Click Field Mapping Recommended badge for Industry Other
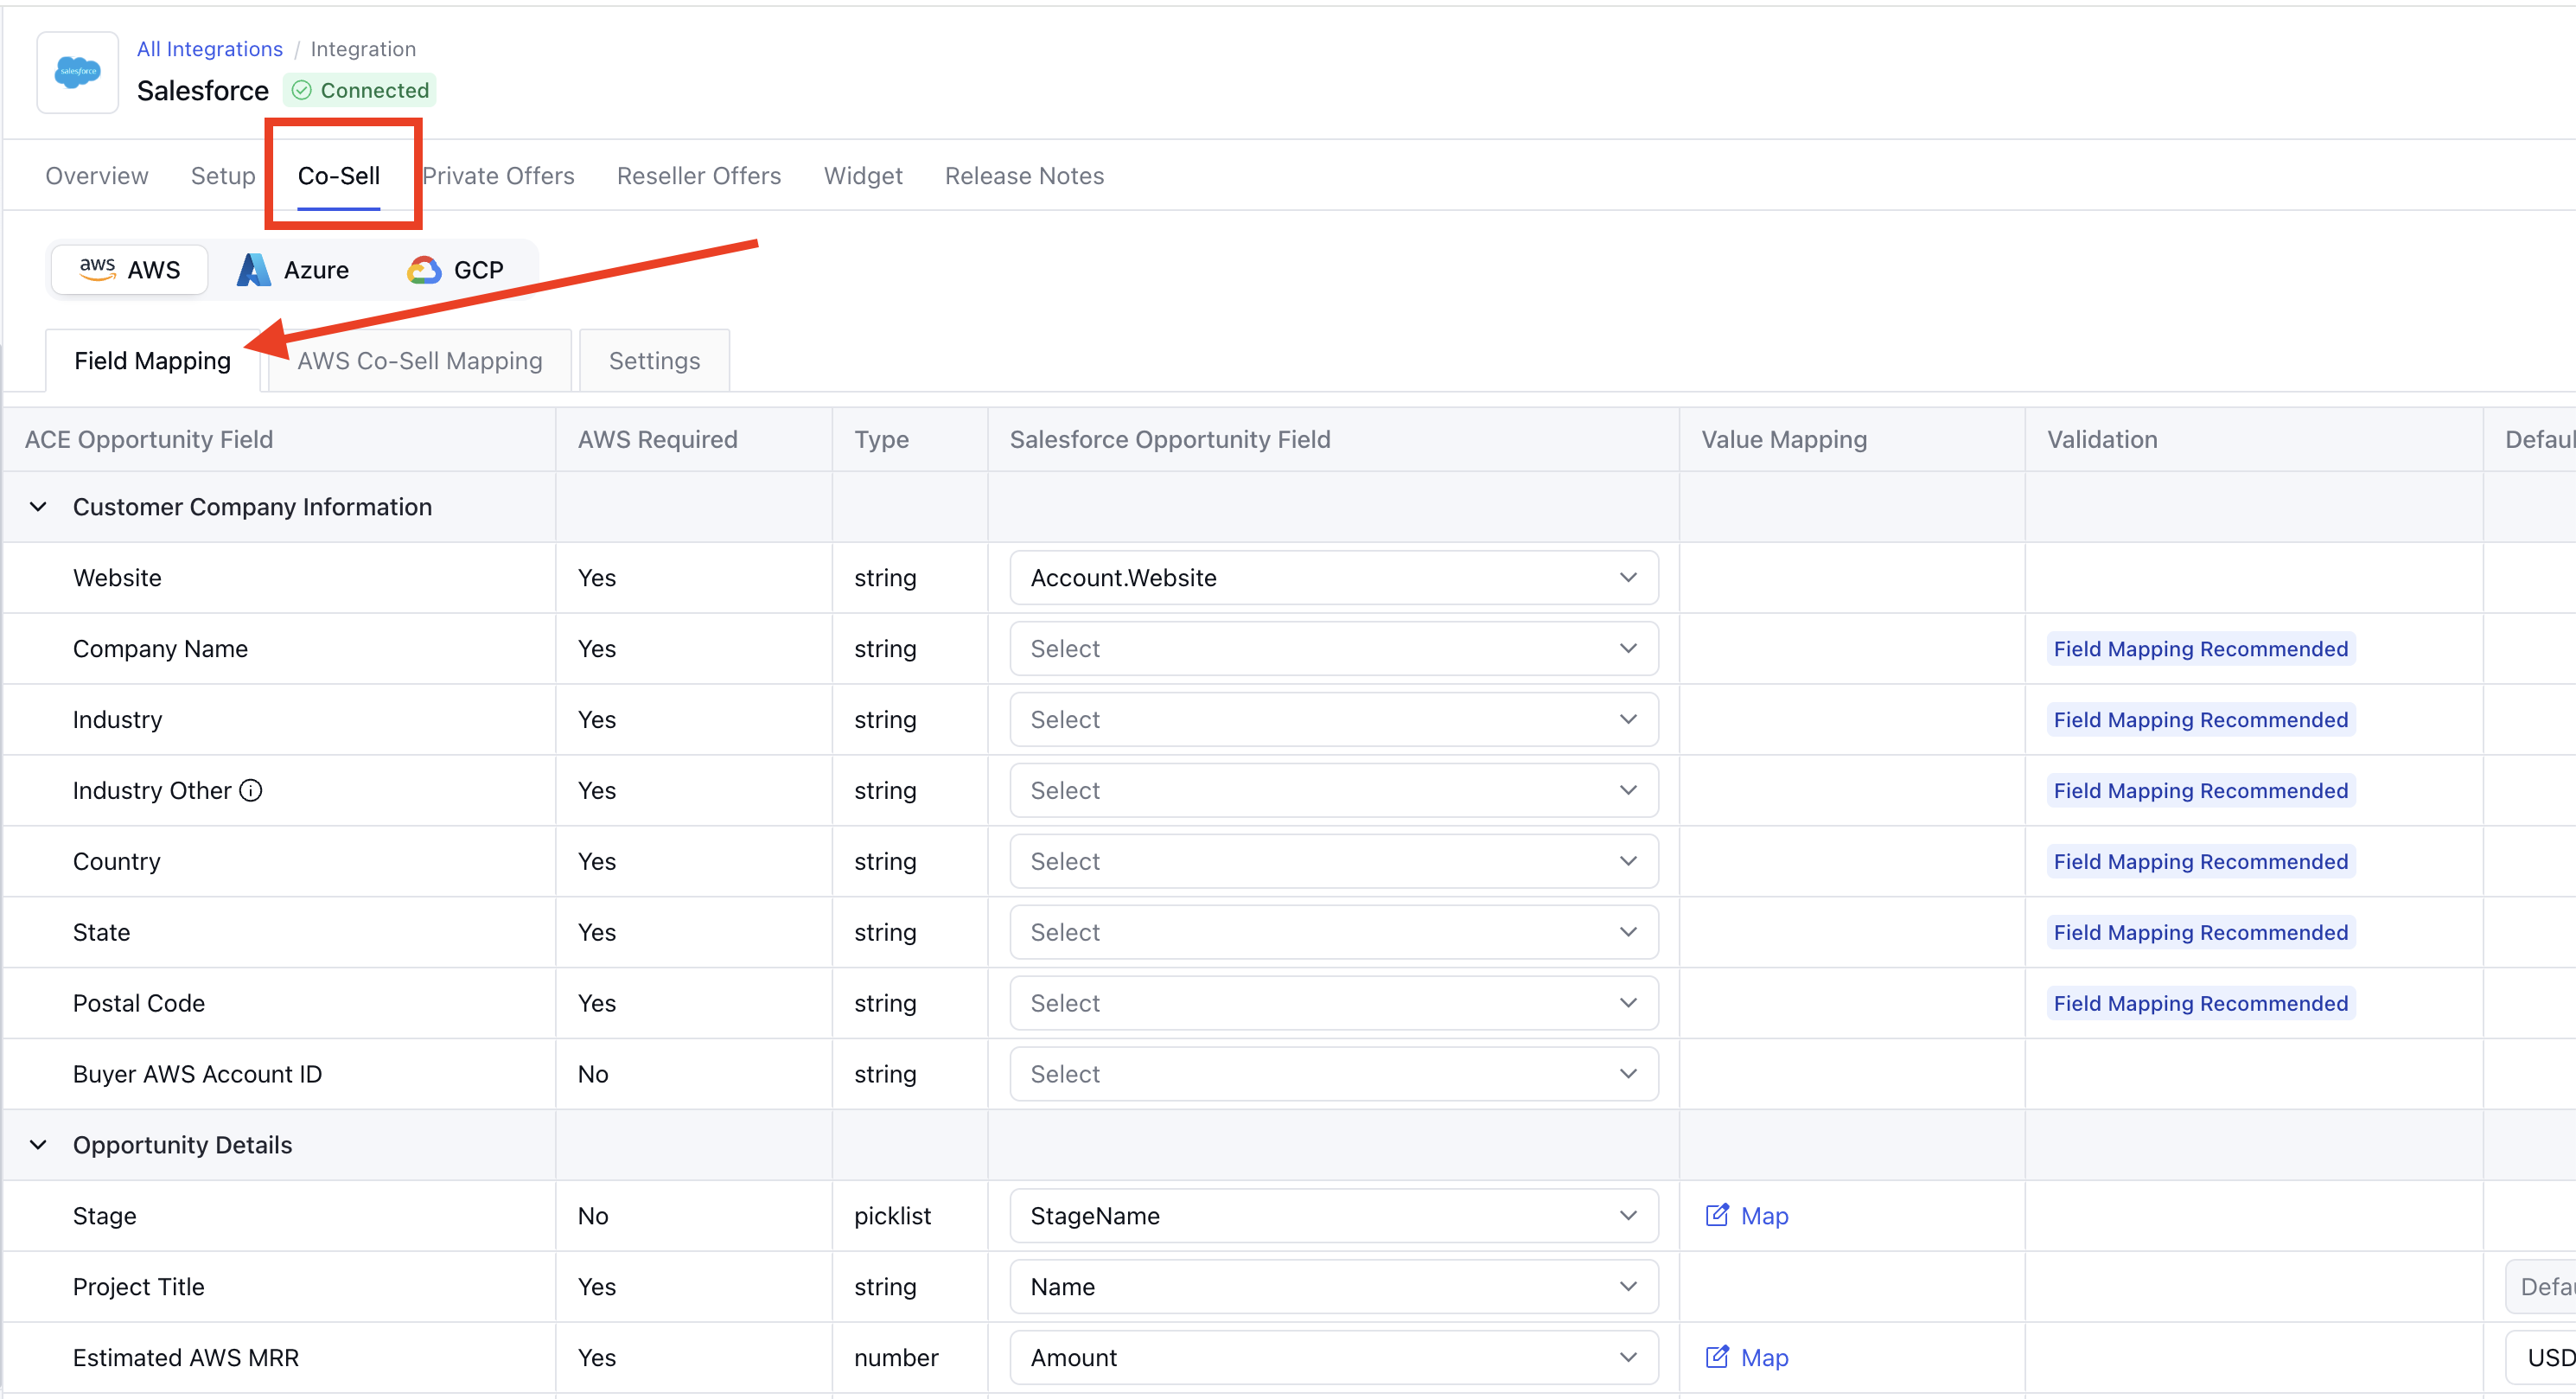 pos(2200,791)
